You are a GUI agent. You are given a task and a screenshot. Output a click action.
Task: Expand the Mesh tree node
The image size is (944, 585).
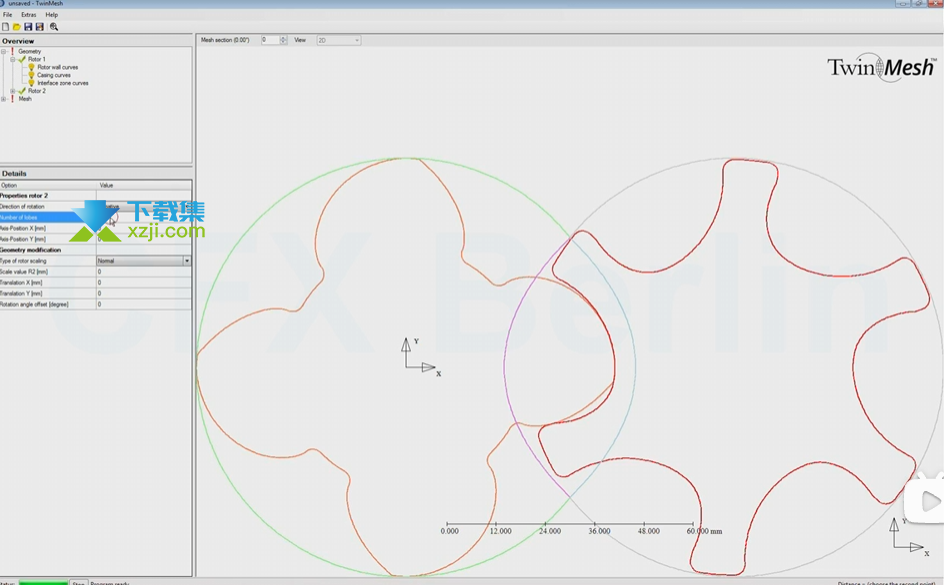coord(4,99)
